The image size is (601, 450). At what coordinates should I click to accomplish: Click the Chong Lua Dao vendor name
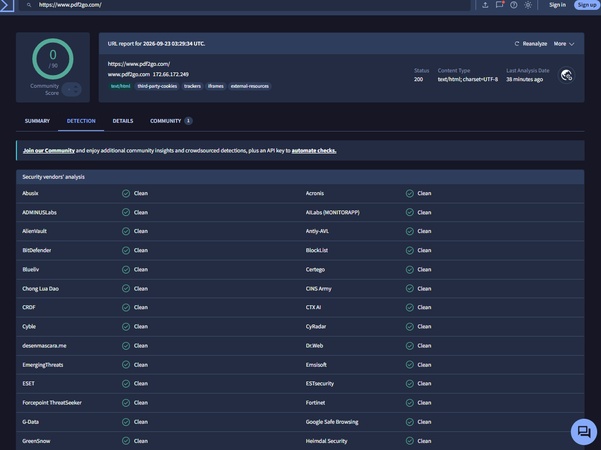point(40,289)
